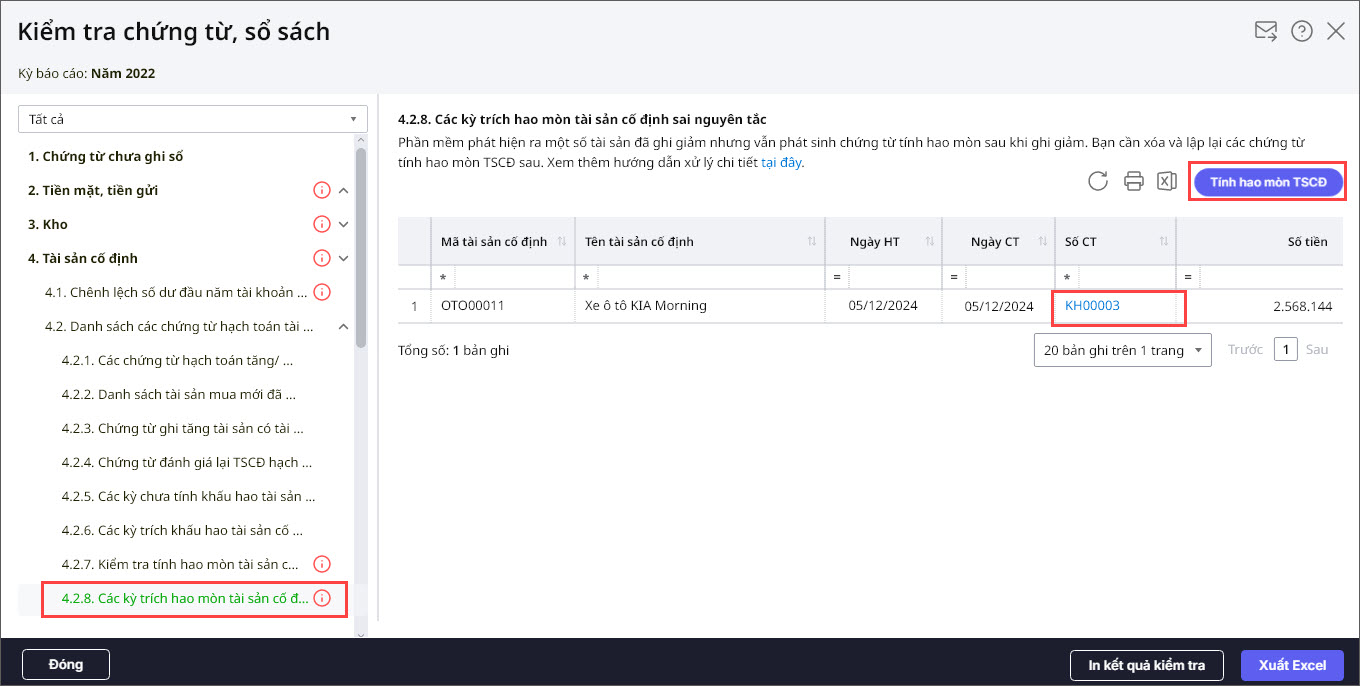Image resolution: width=1360 pixels, height=686 pixels.
Task: Collapse section 4.2 Danh sách các chứng từ
Action: (343, 326)
